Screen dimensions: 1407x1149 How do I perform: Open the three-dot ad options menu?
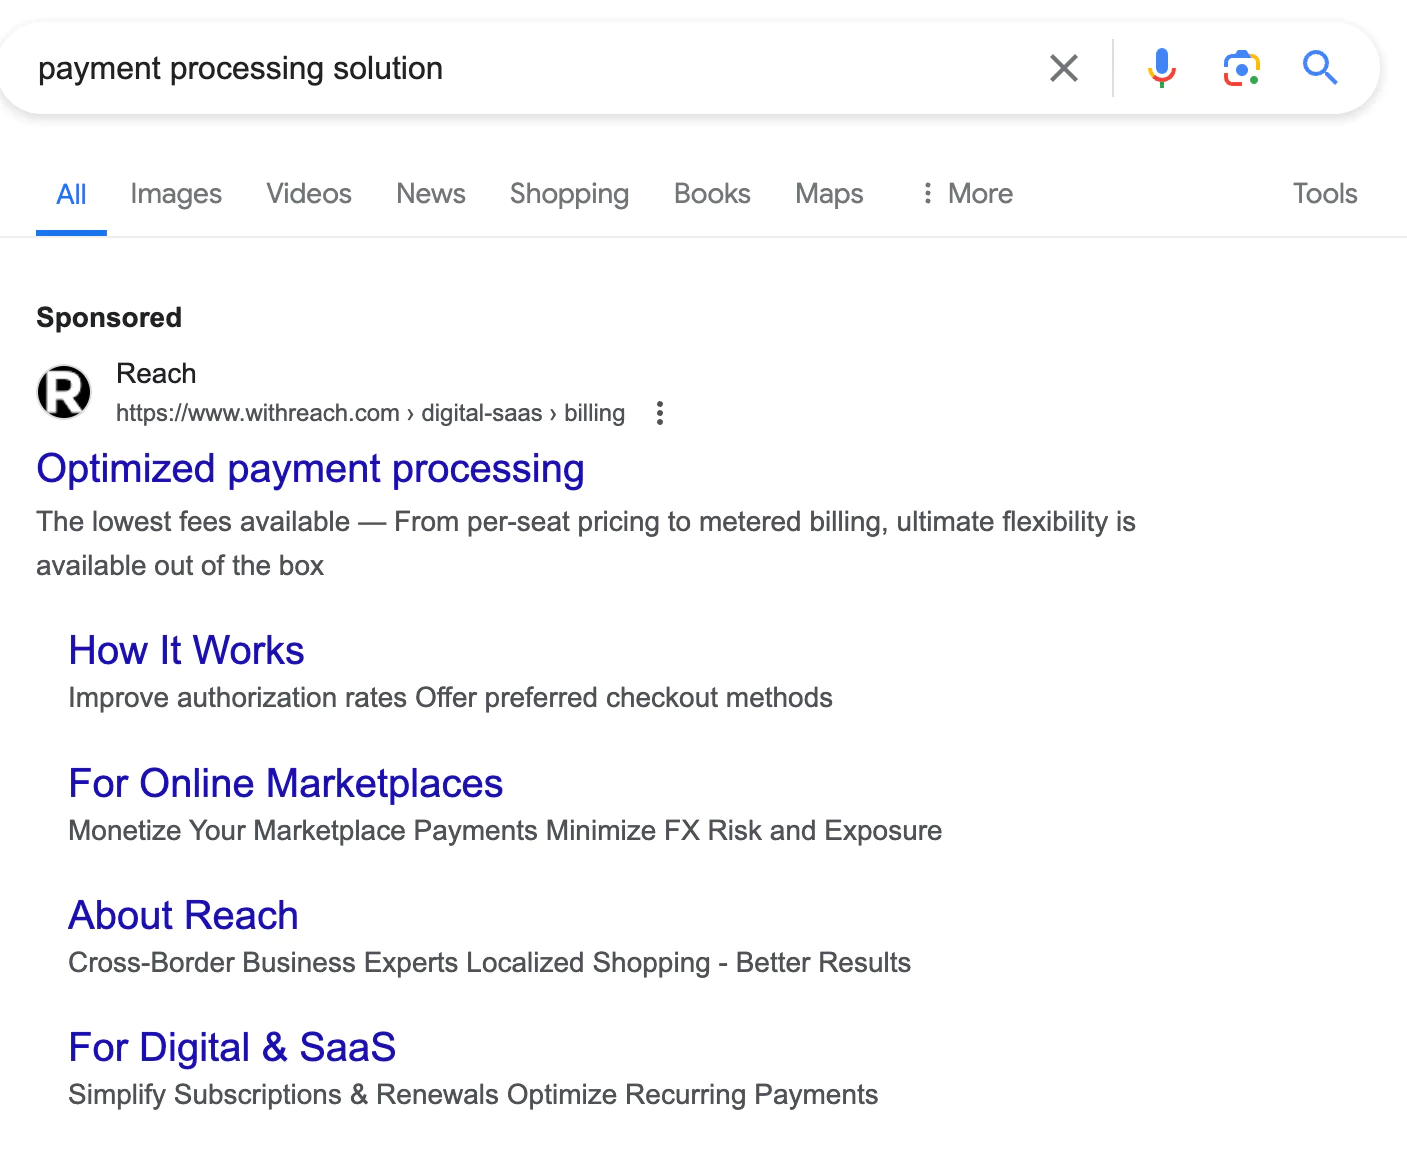(x=659, y=413)
